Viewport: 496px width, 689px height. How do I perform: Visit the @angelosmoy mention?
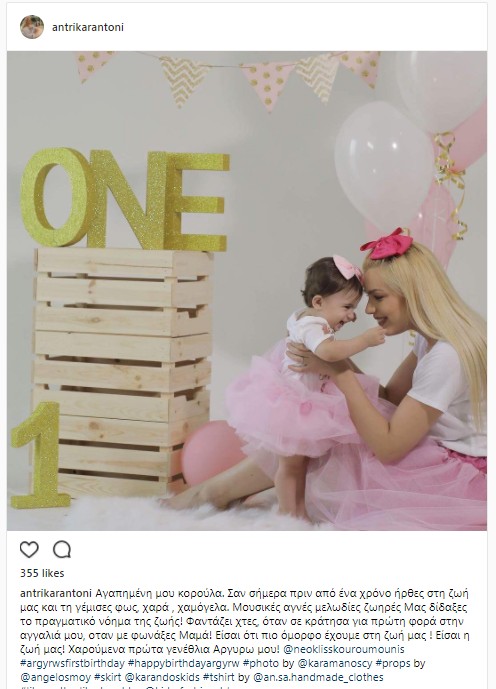pos(55,677)
